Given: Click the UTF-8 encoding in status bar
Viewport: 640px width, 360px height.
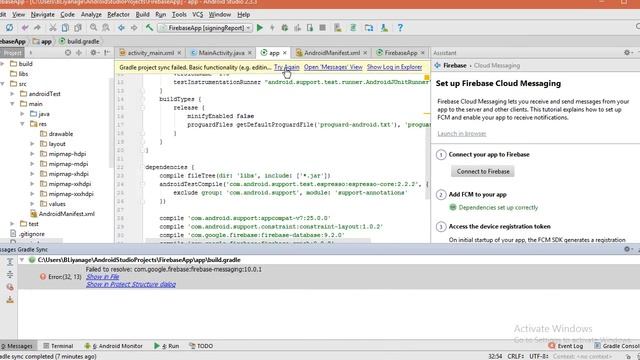Looking at the screenshot, I should click(539, 356).
